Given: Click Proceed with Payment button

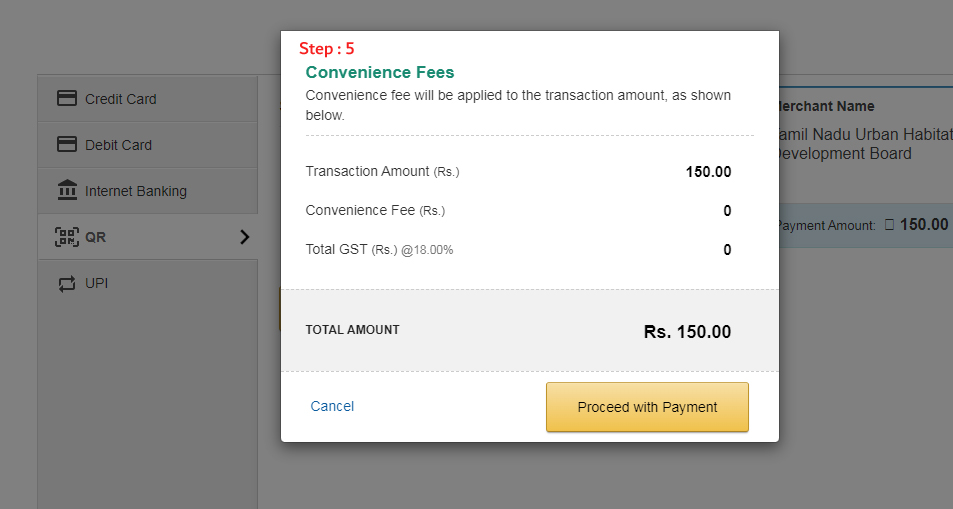Looking at the screenshot, I should [647, 407].
